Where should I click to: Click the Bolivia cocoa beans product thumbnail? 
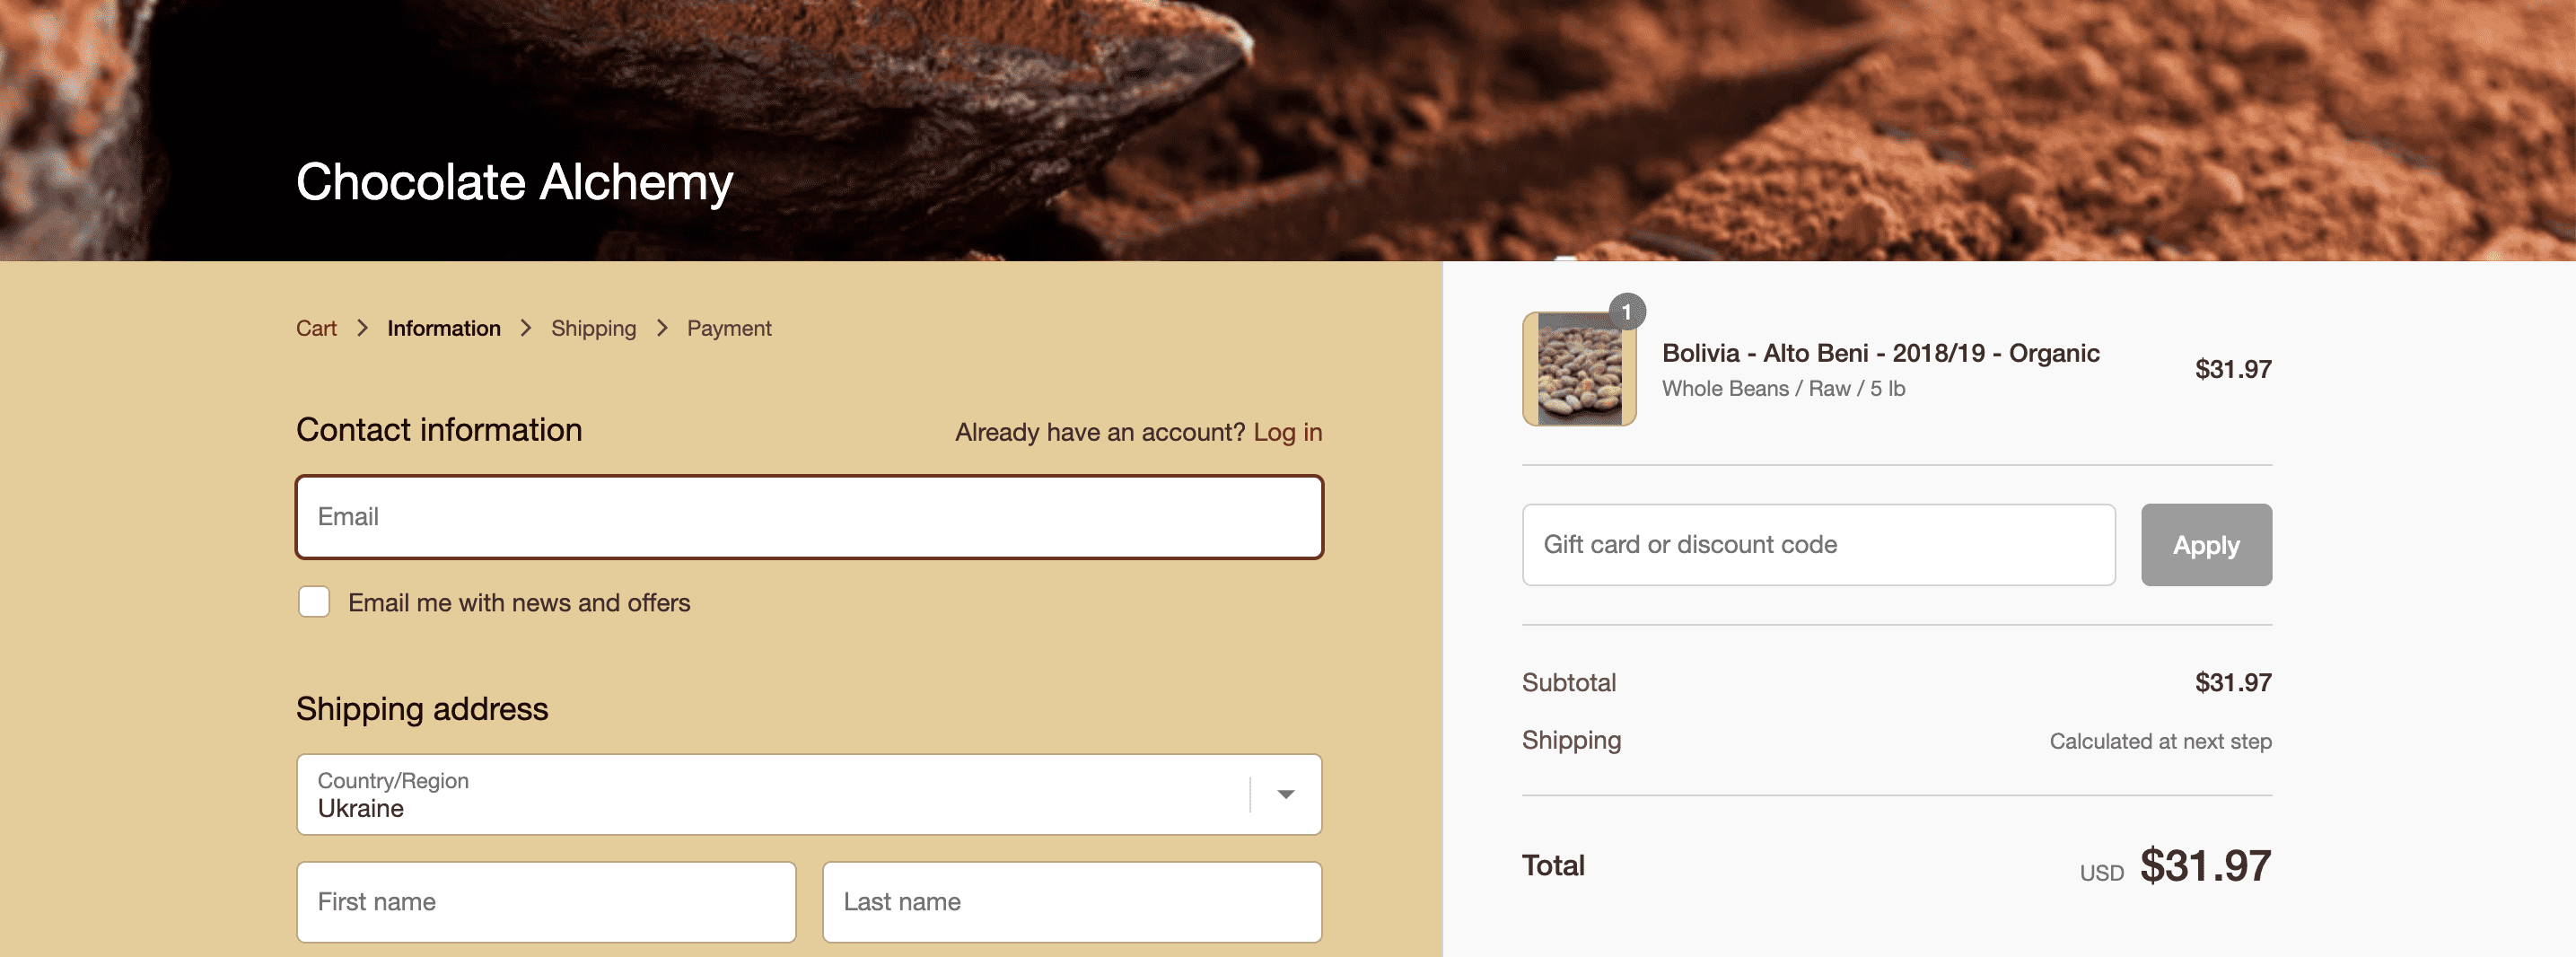click(x=1579, y=370)
